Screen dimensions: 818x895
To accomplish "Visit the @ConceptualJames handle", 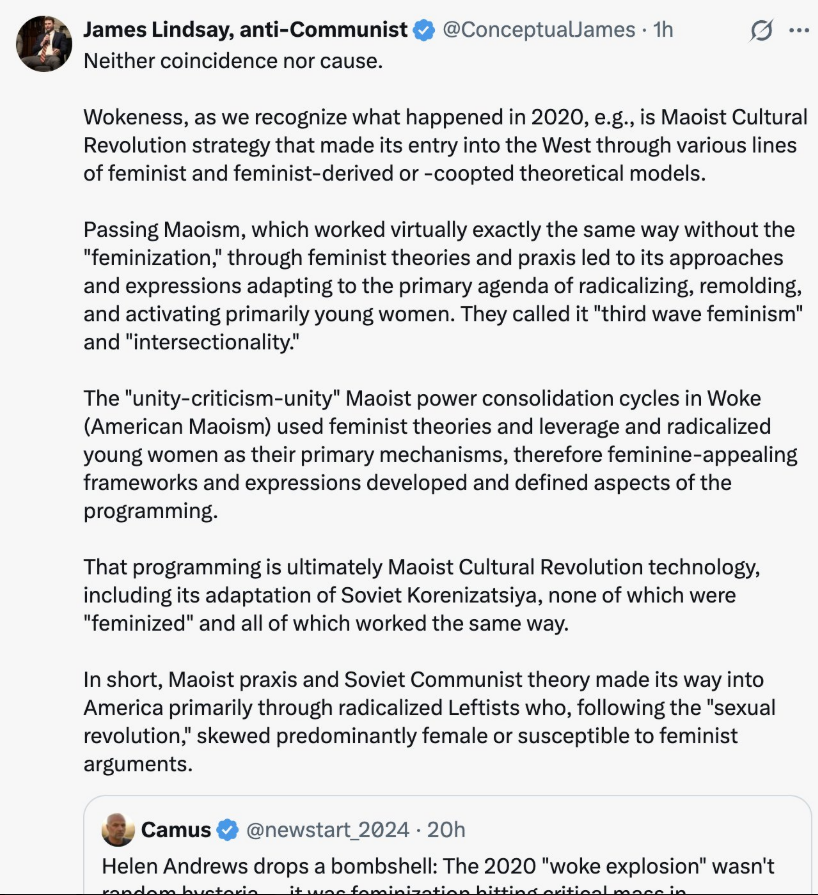I will point(539,30).
